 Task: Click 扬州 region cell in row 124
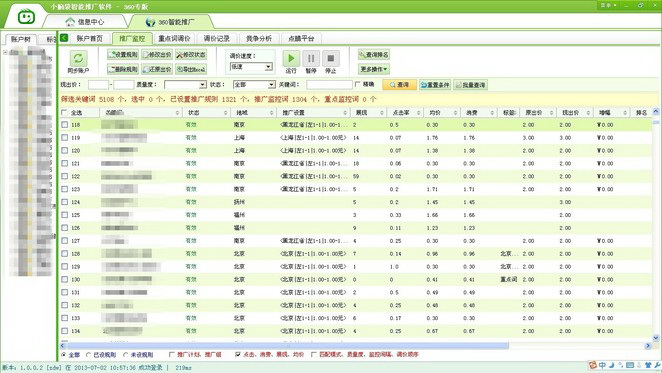click(x=239, y=202)
